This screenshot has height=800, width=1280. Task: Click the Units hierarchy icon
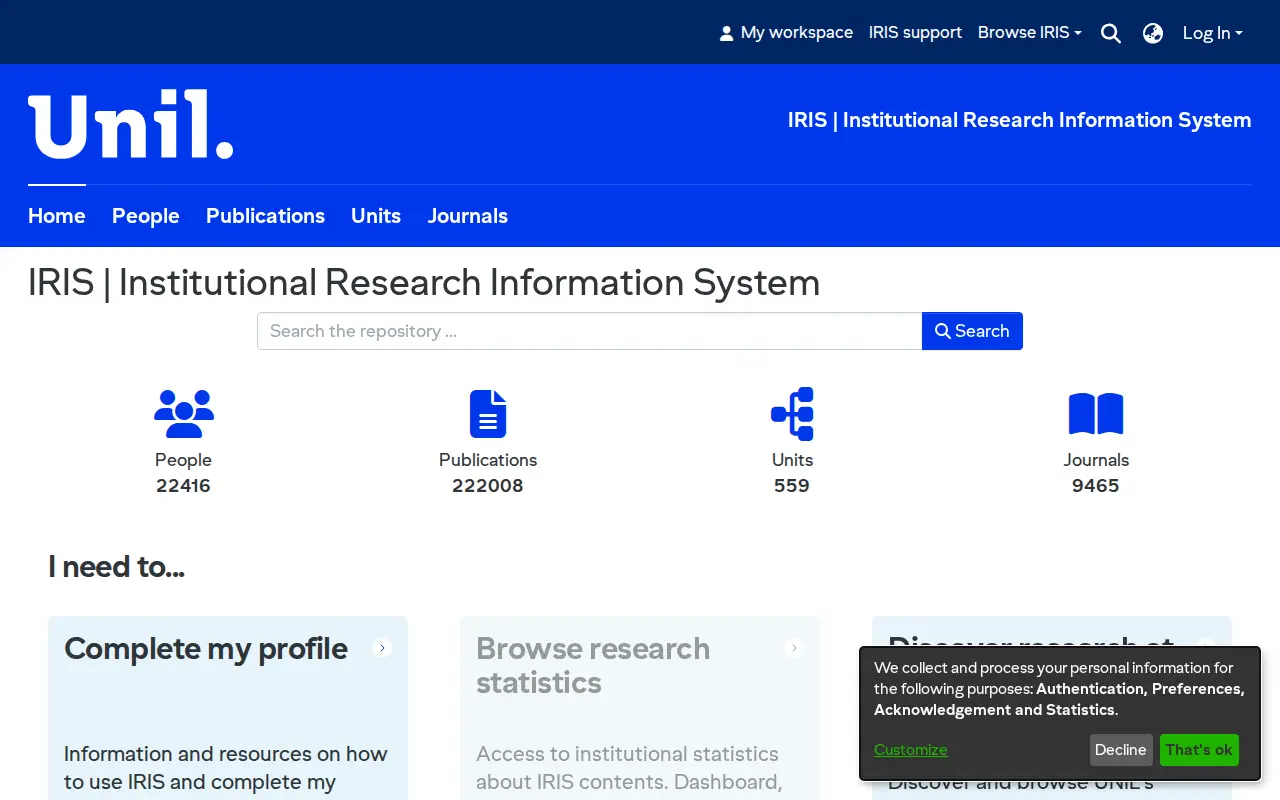click(792, 414)
